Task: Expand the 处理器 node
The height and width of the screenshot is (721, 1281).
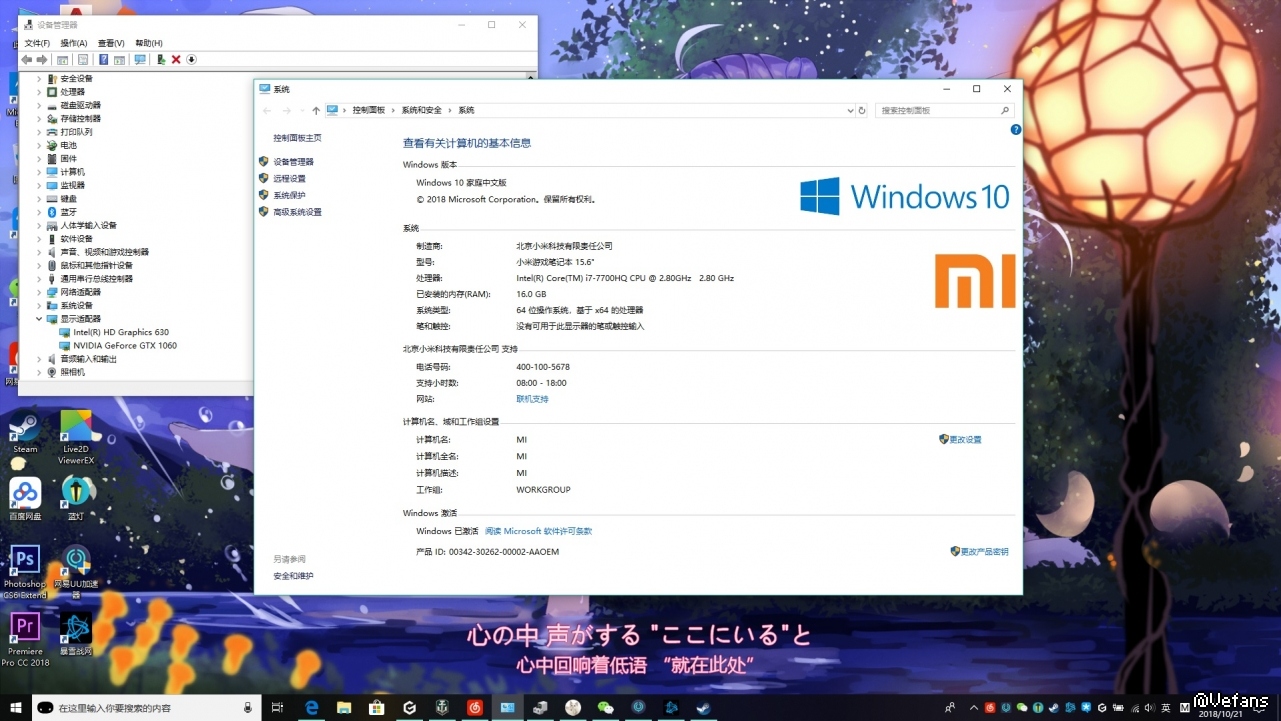Action: point(39,92)
